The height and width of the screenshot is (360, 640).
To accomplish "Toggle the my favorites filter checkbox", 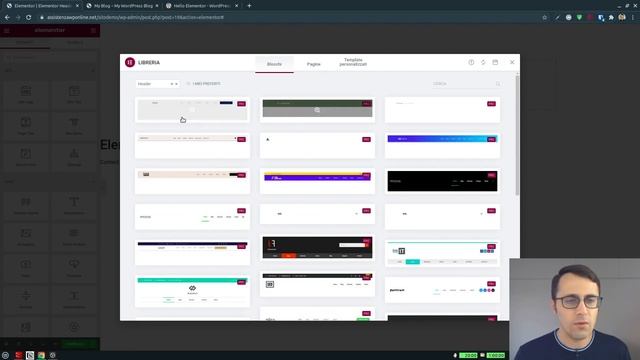I will (x=189, y=84).
